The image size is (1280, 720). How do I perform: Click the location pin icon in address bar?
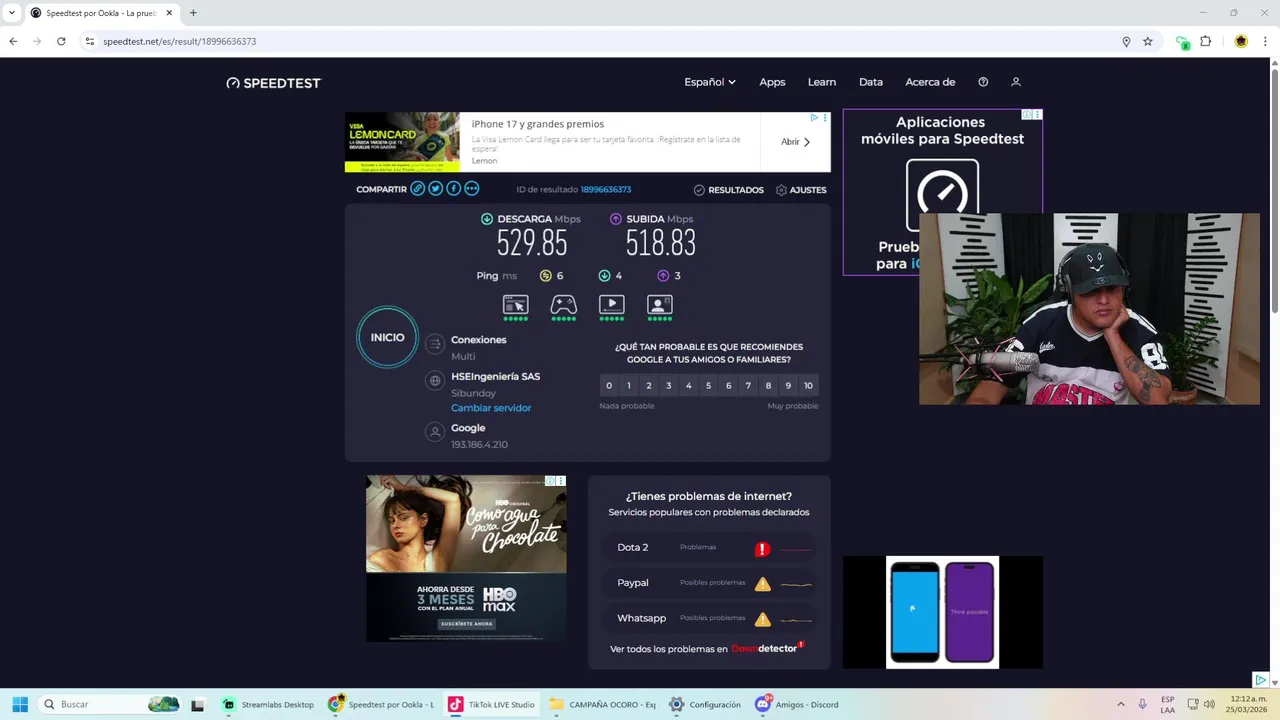click(1126, 42)
